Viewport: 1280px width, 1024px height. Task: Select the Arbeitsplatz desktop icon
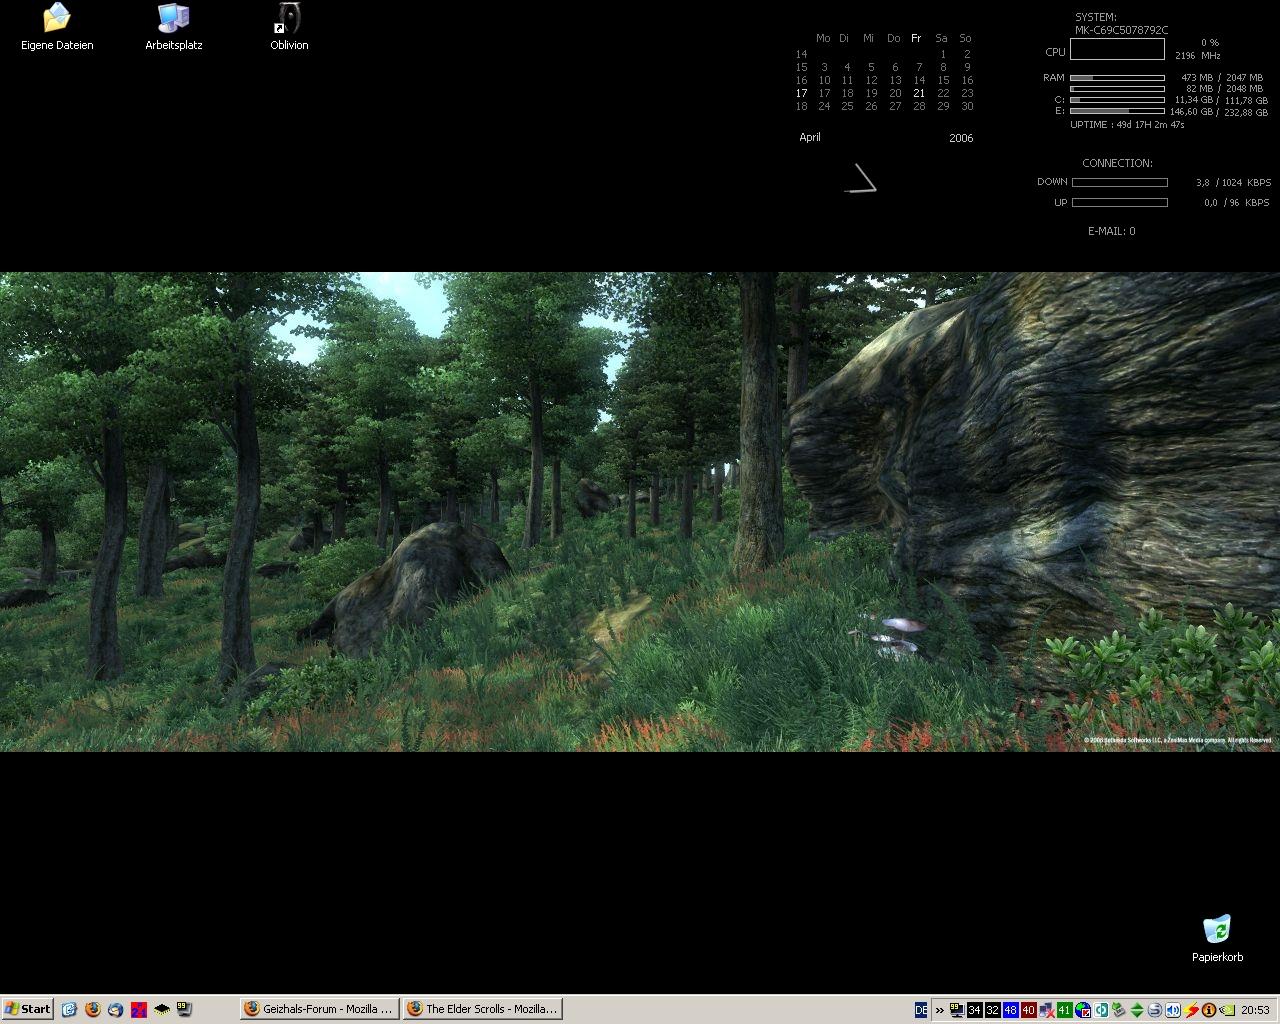174,27
